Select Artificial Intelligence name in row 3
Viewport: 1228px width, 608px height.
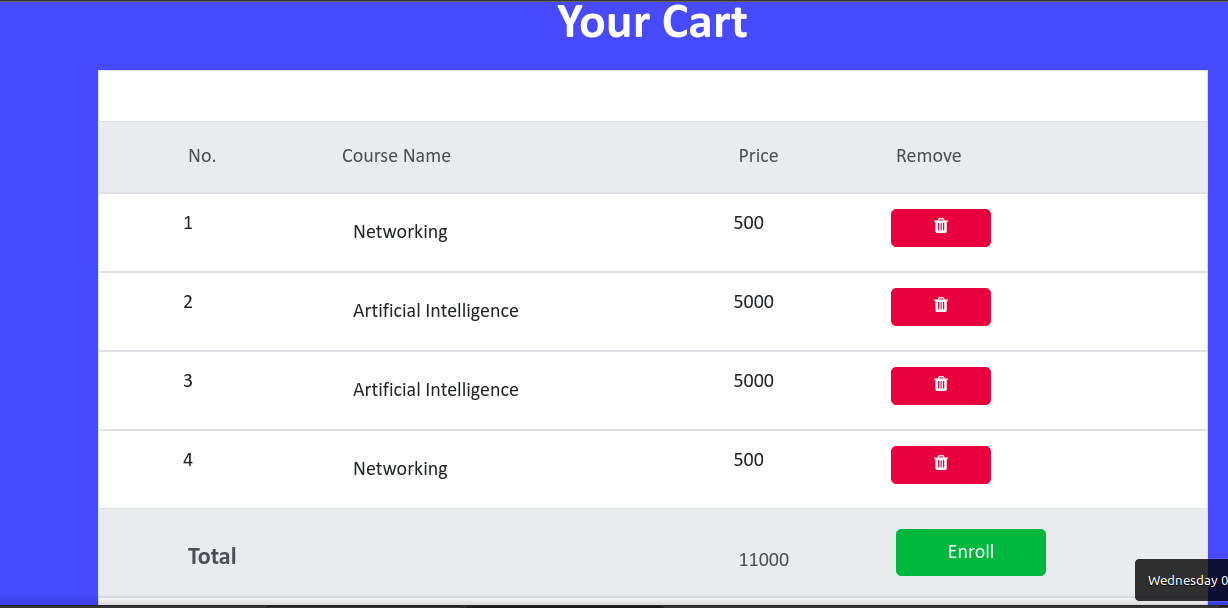tap(435, 390)
